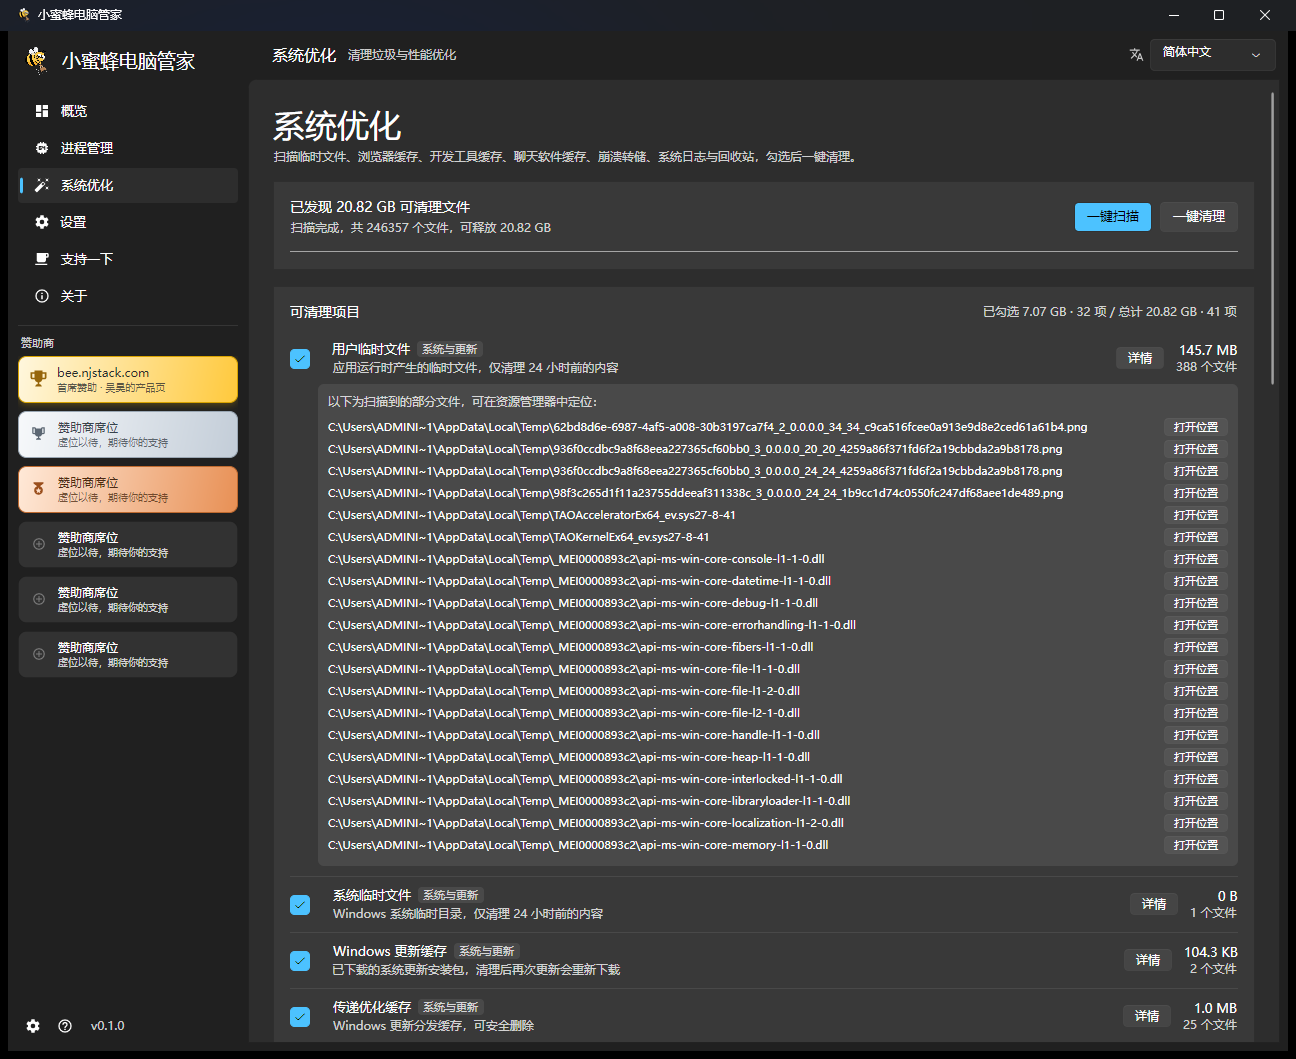Open the 简体中文 language dropdown

pos(1213,55)
